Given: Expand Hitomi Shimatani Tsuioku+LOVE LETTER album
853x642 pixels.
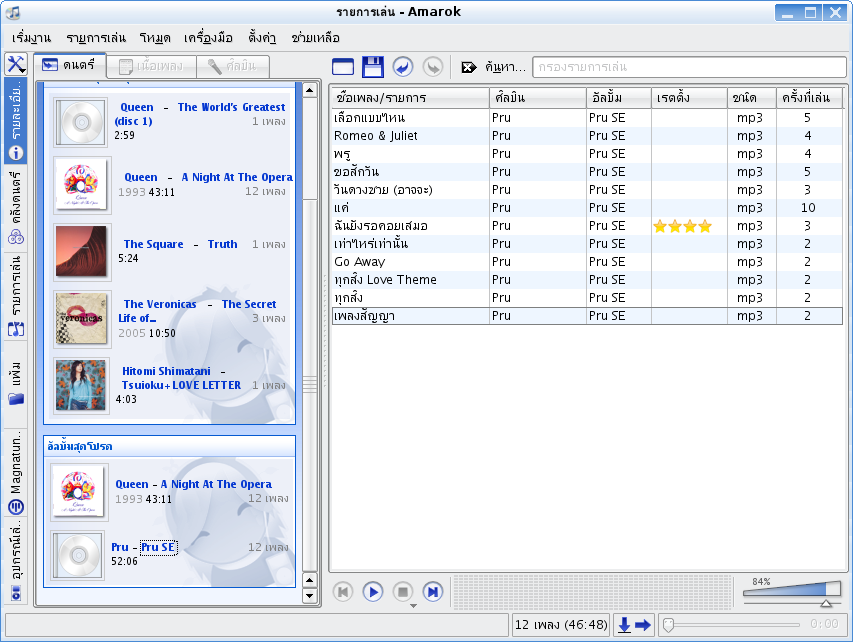Looking at the screenshot, I should (181, 378).
